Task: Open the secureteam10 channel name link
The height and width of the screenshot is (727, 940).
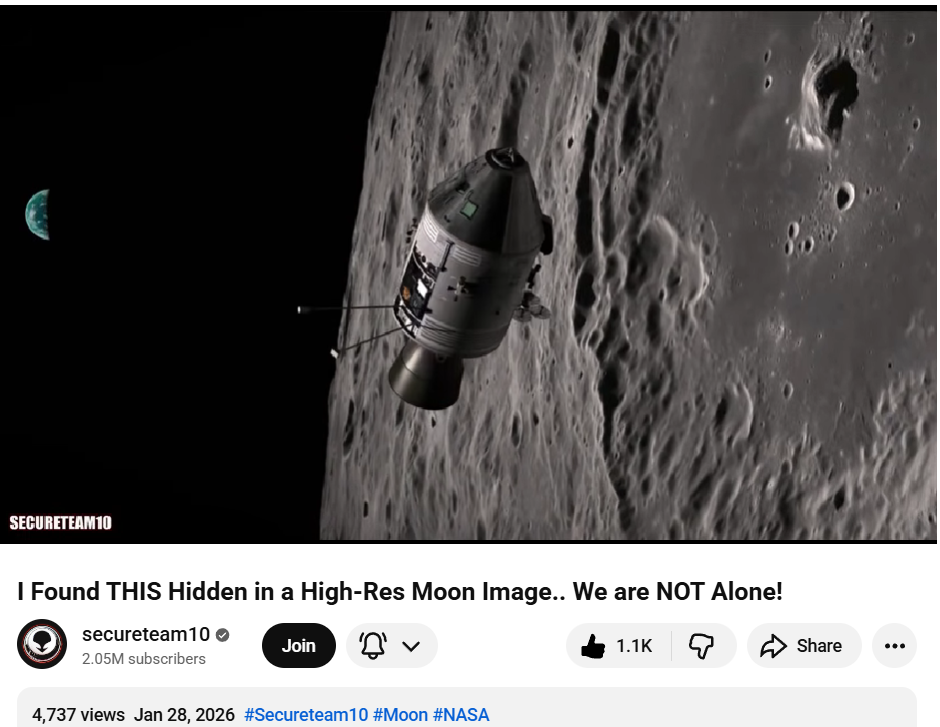Action: (146, 634)
